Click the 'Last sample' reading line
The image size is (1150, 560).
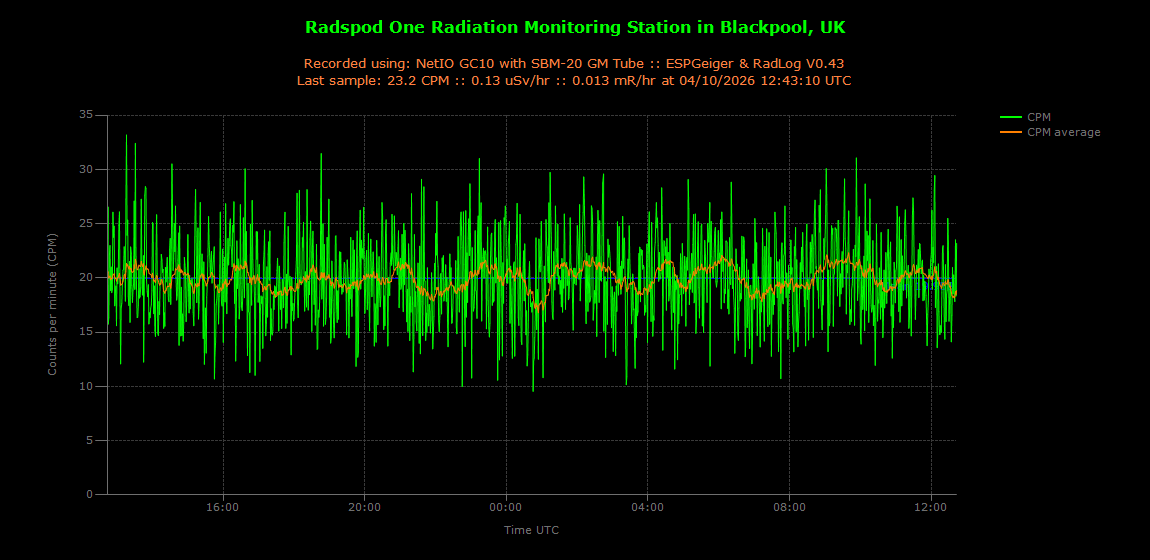click(575, 81)
